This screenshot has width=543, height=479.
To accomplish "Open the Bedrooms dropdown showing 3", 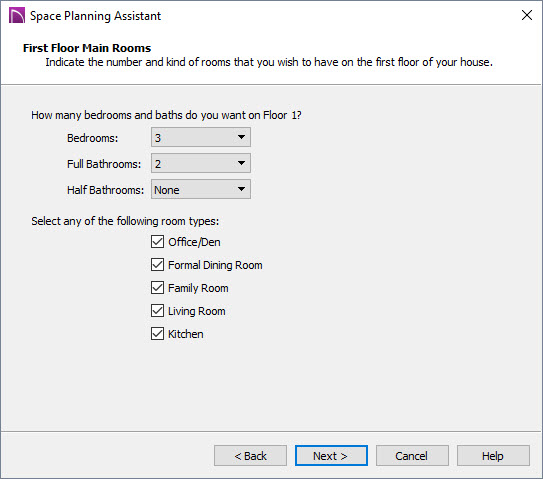I will 201,138.
